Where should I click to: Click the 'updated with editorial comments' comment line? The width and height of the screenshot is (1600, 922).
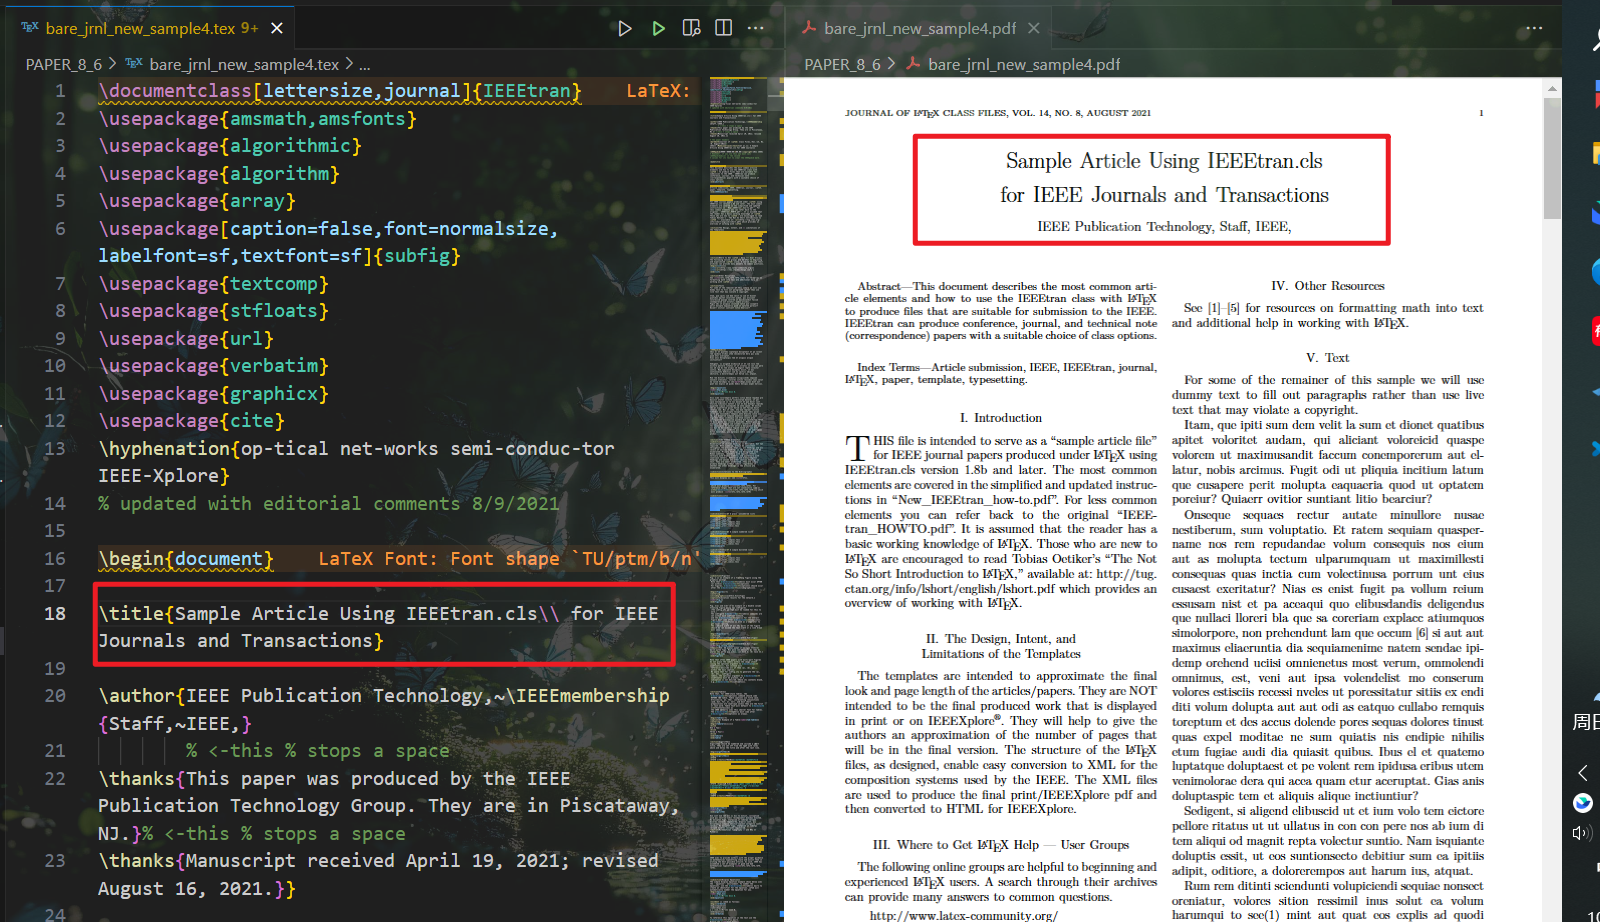[x=328, y=504]
